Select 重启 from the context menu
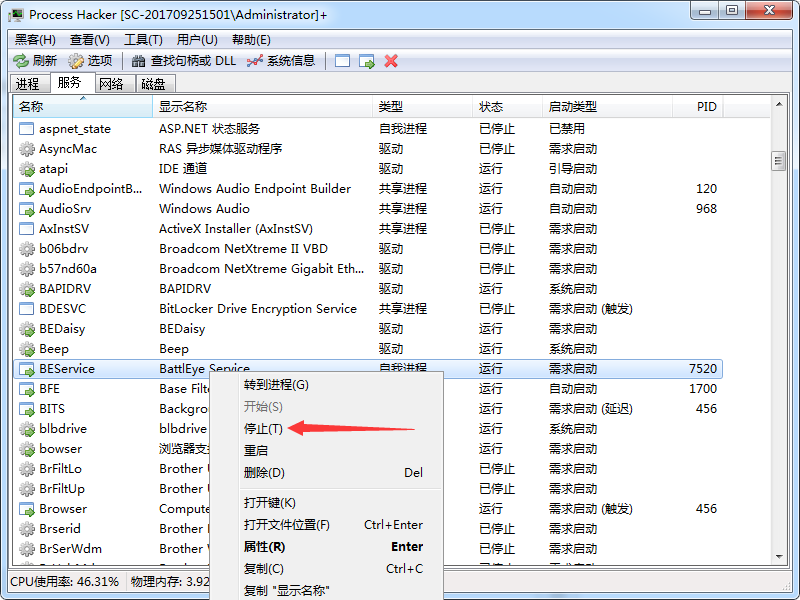800x600 pixels. 256,451
